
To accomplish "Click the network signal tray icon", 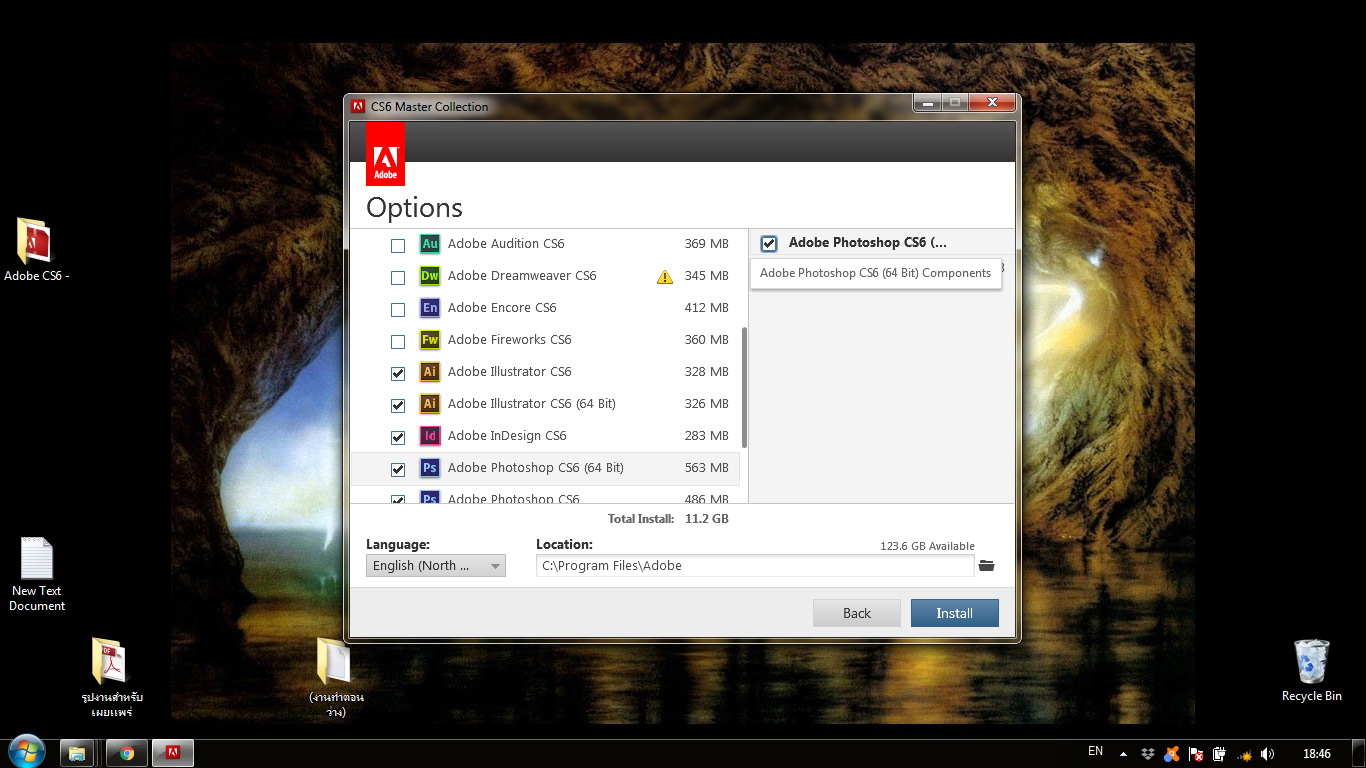I will pos(1244,754).
